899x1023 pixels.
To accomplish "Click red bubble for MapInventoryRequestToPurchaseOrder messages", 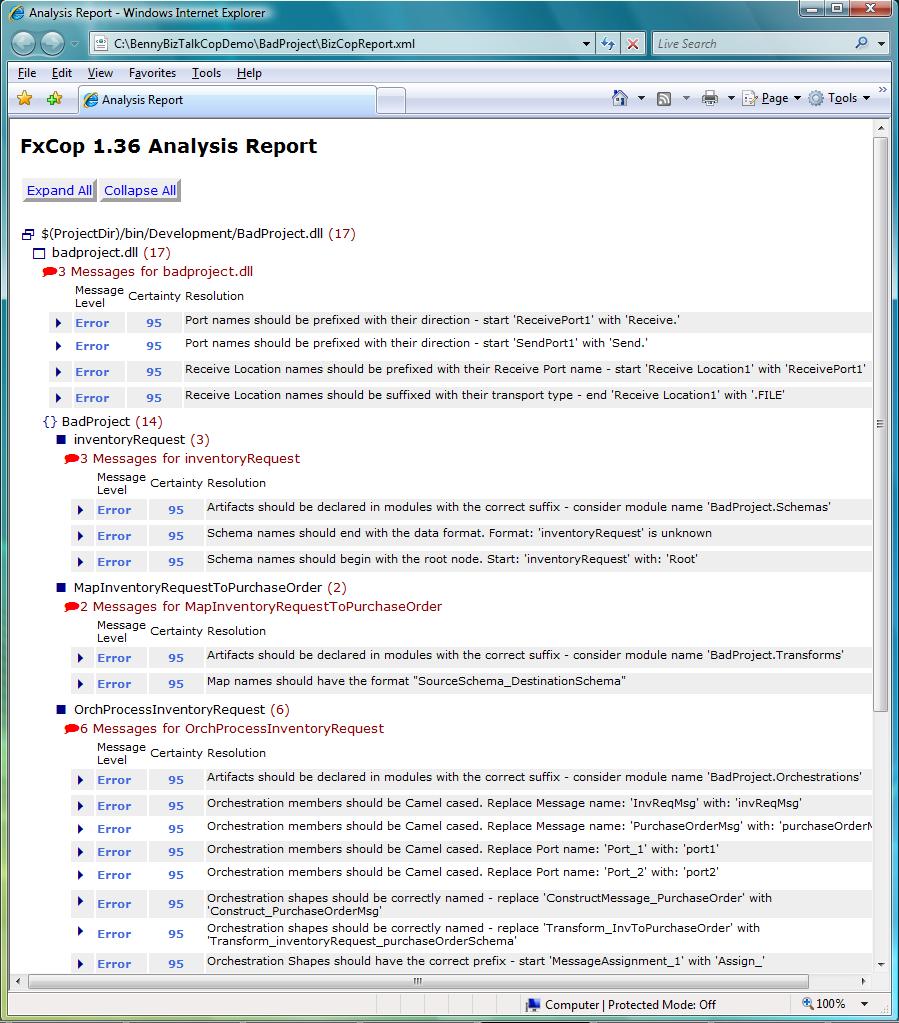I will pyautogui.click(x=71, y=607).
